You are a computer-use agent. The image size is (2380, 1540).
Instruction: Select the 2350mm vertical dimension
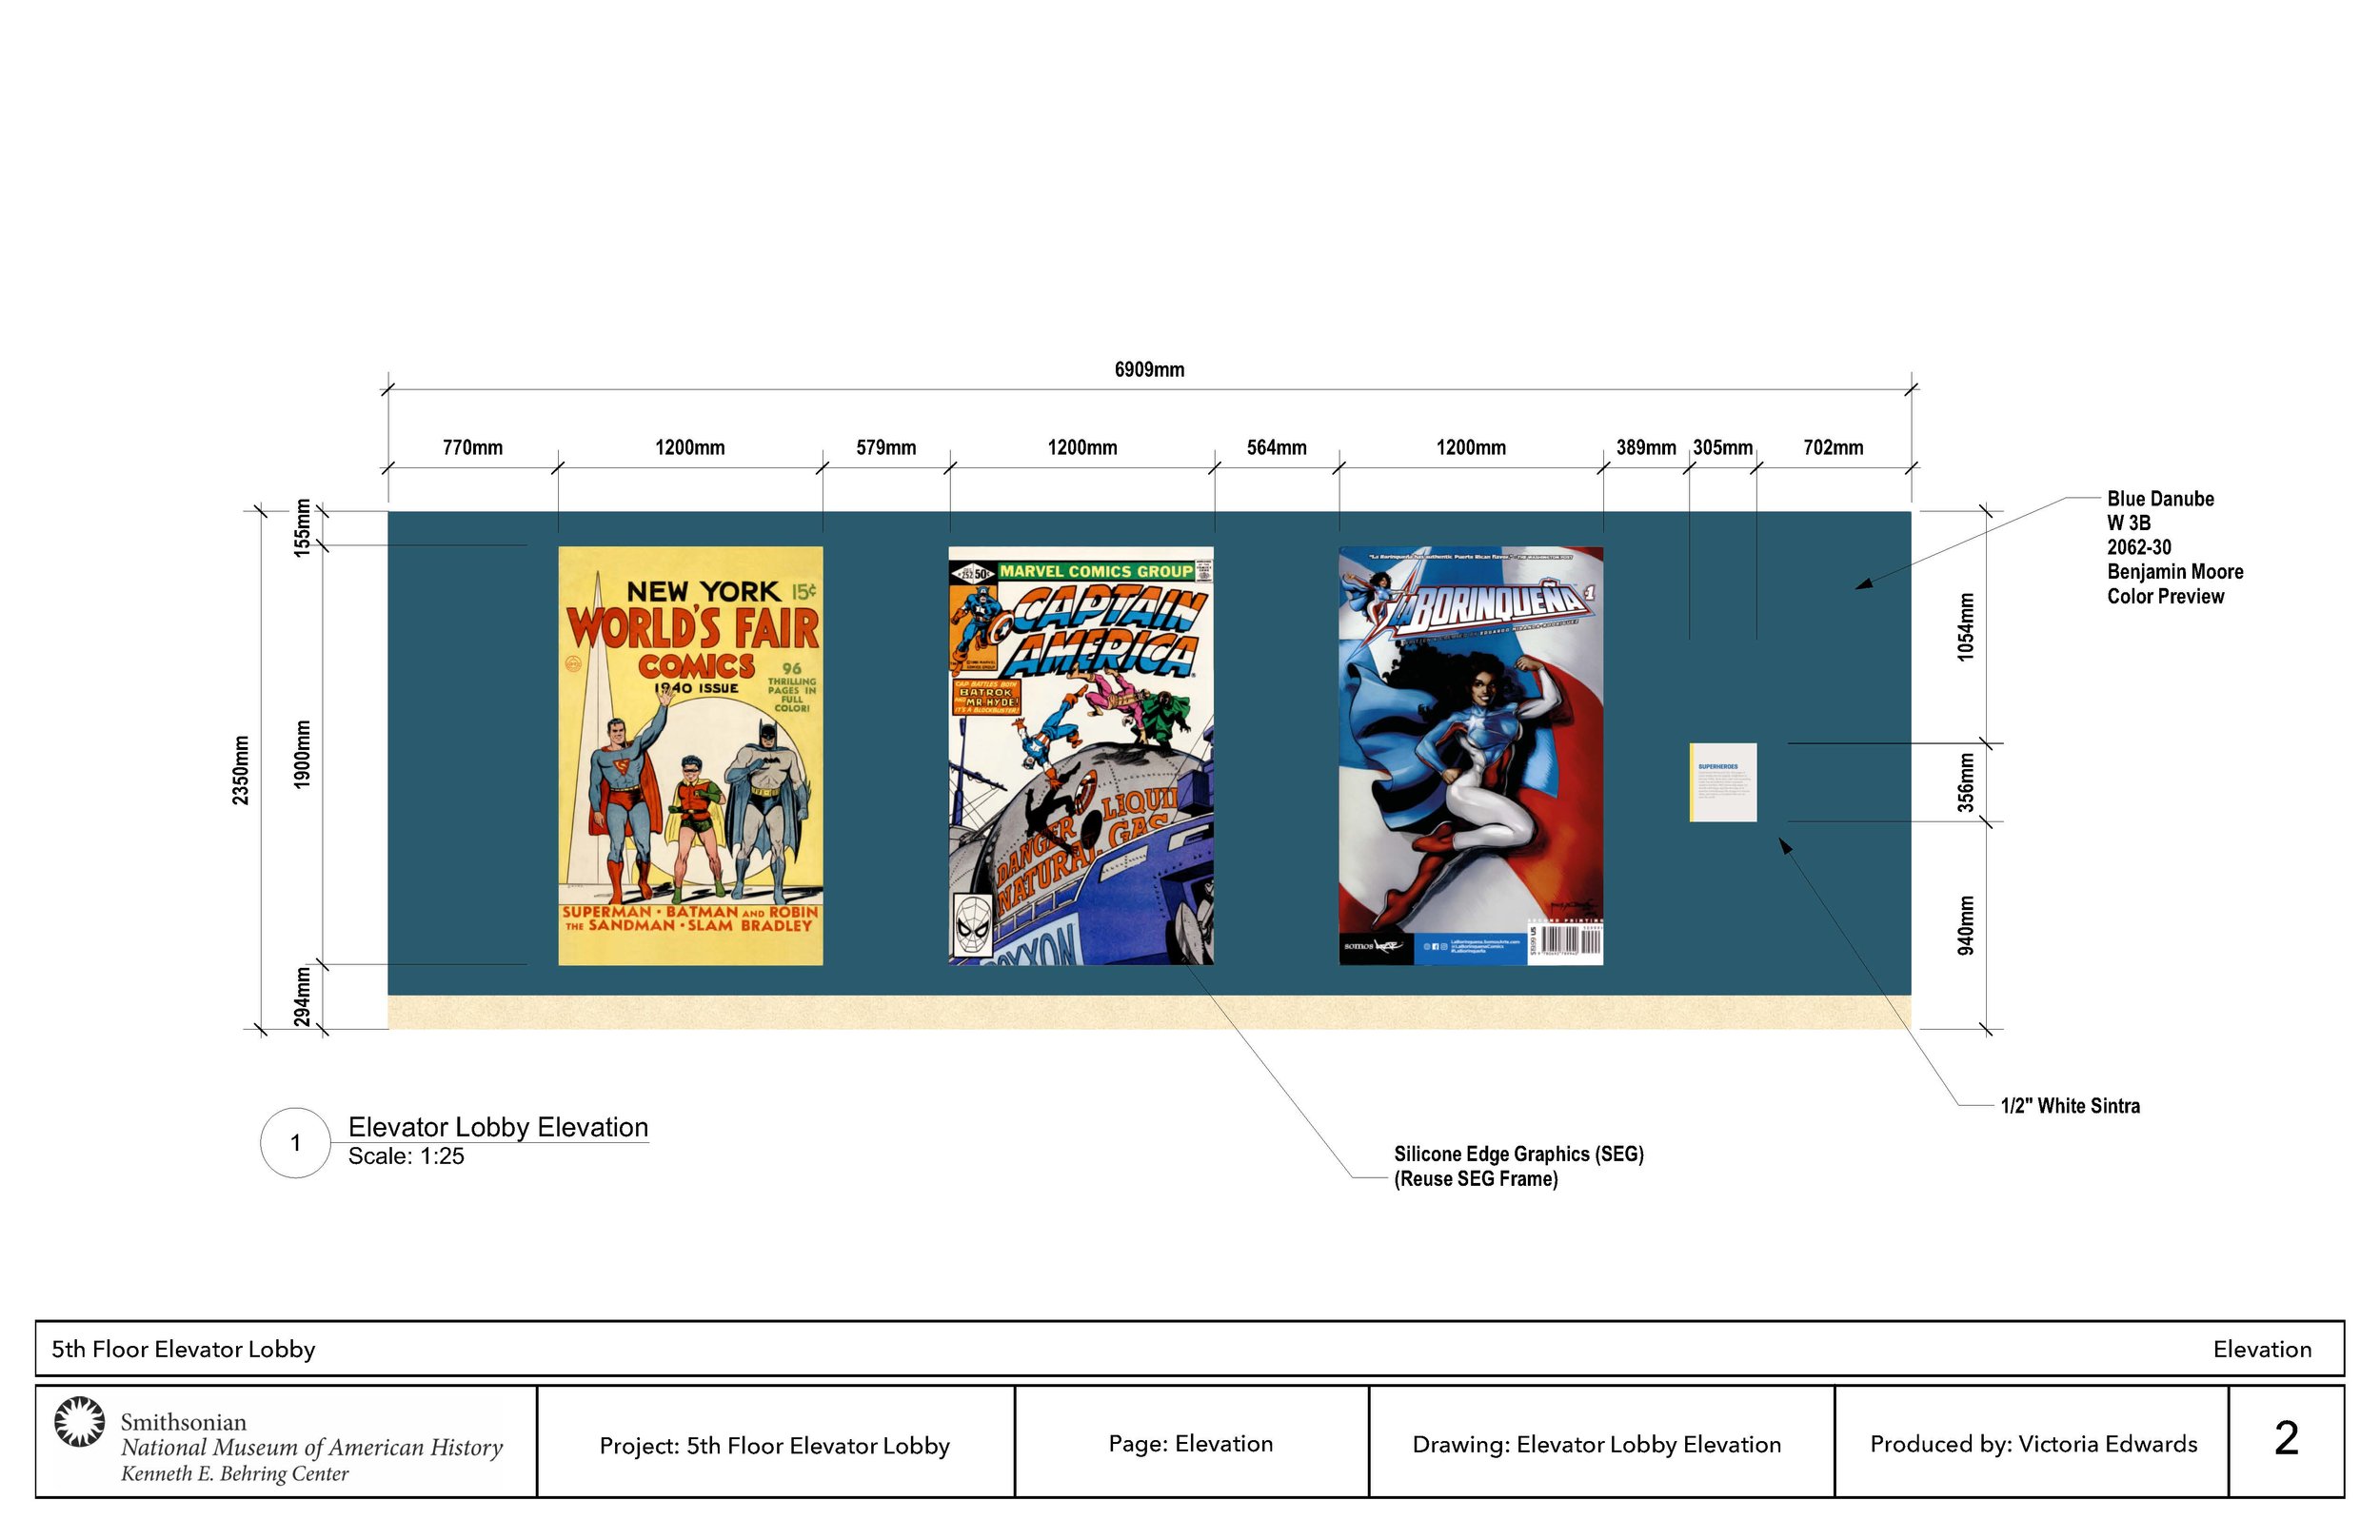(x=241, y=769)
